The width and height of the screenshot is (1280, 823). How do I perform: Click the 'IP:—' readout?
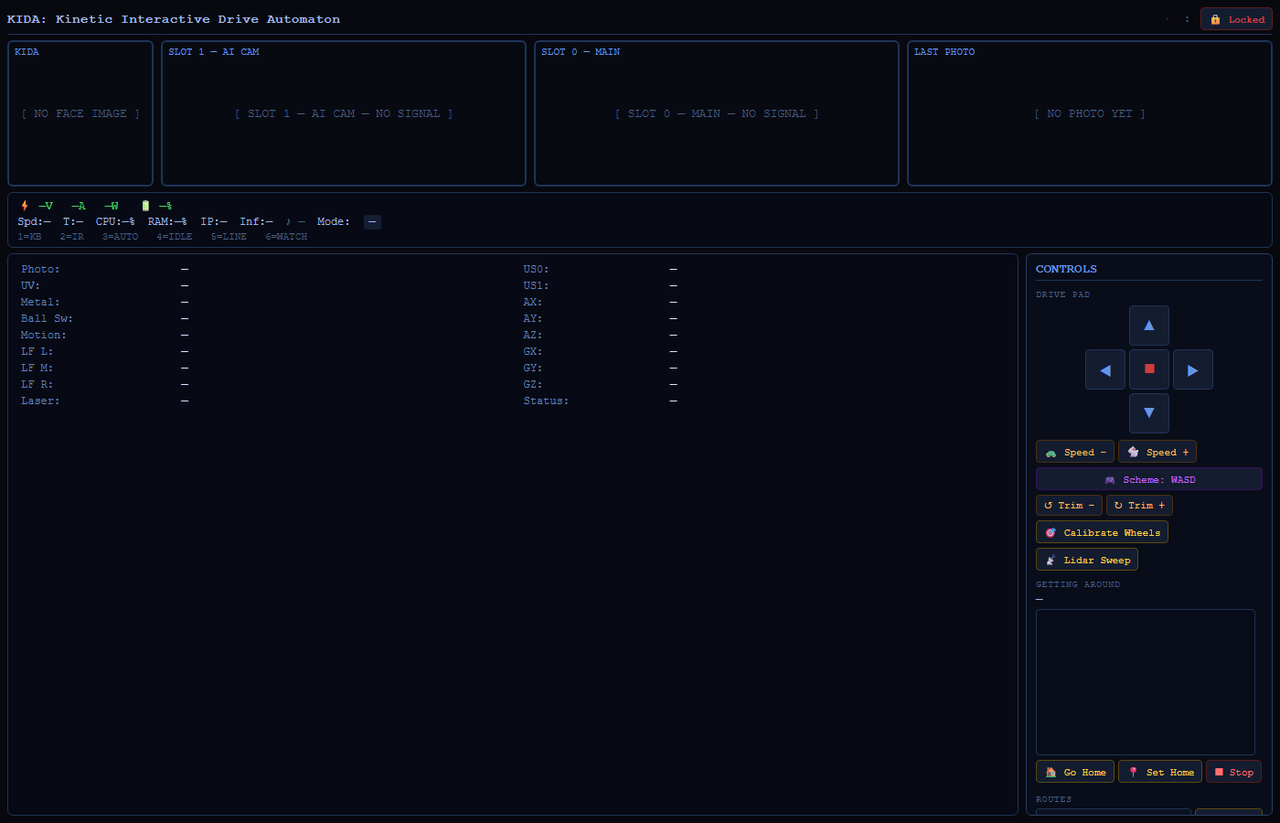(214, 222)
